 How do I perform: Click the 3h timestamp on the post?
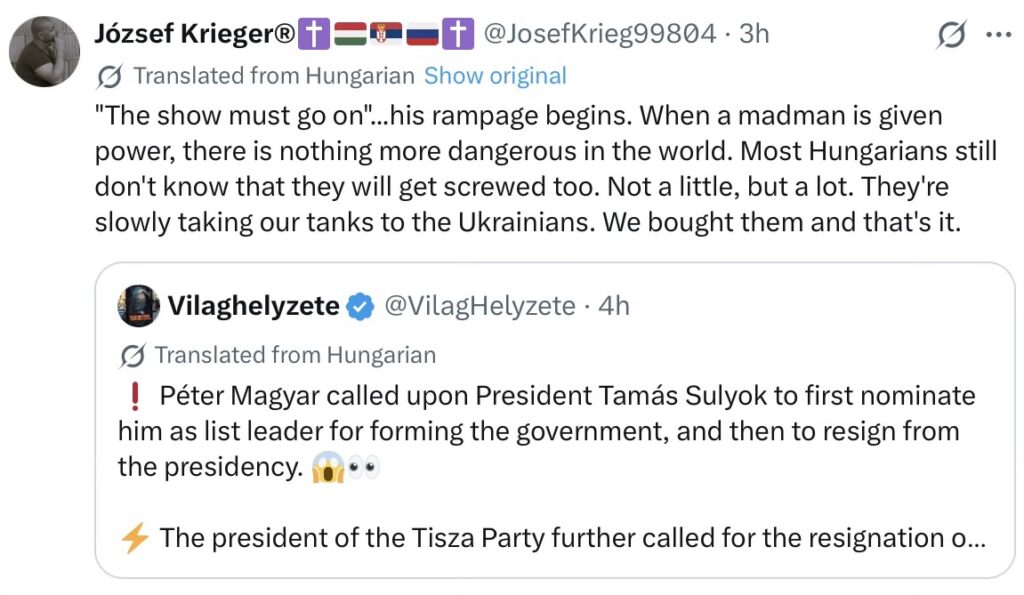click(754, 34)
